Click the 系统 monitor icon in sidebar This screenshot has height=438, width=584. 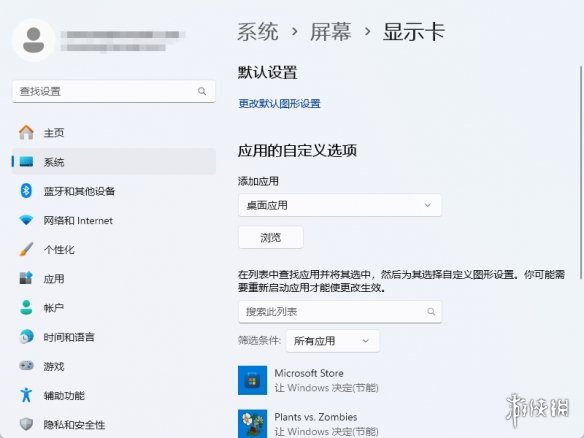click(26, 162)
